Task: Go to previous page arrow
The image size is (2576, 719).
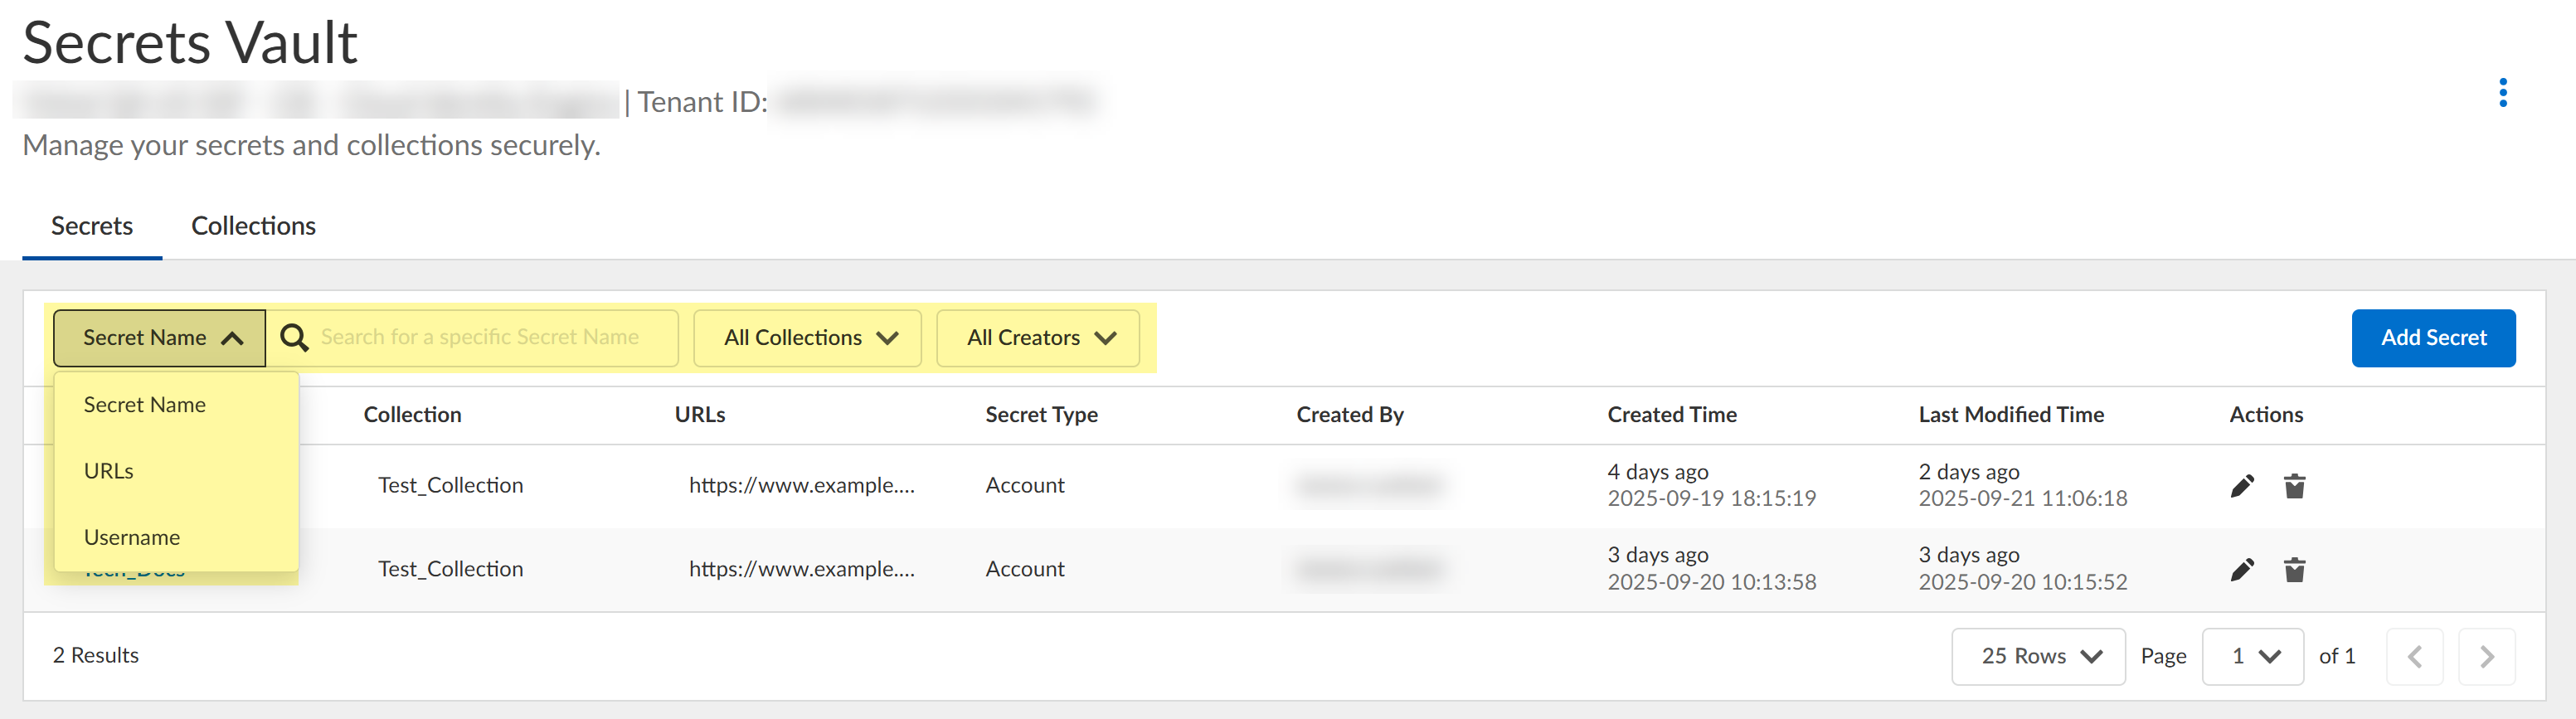Action: [2414, 657]
